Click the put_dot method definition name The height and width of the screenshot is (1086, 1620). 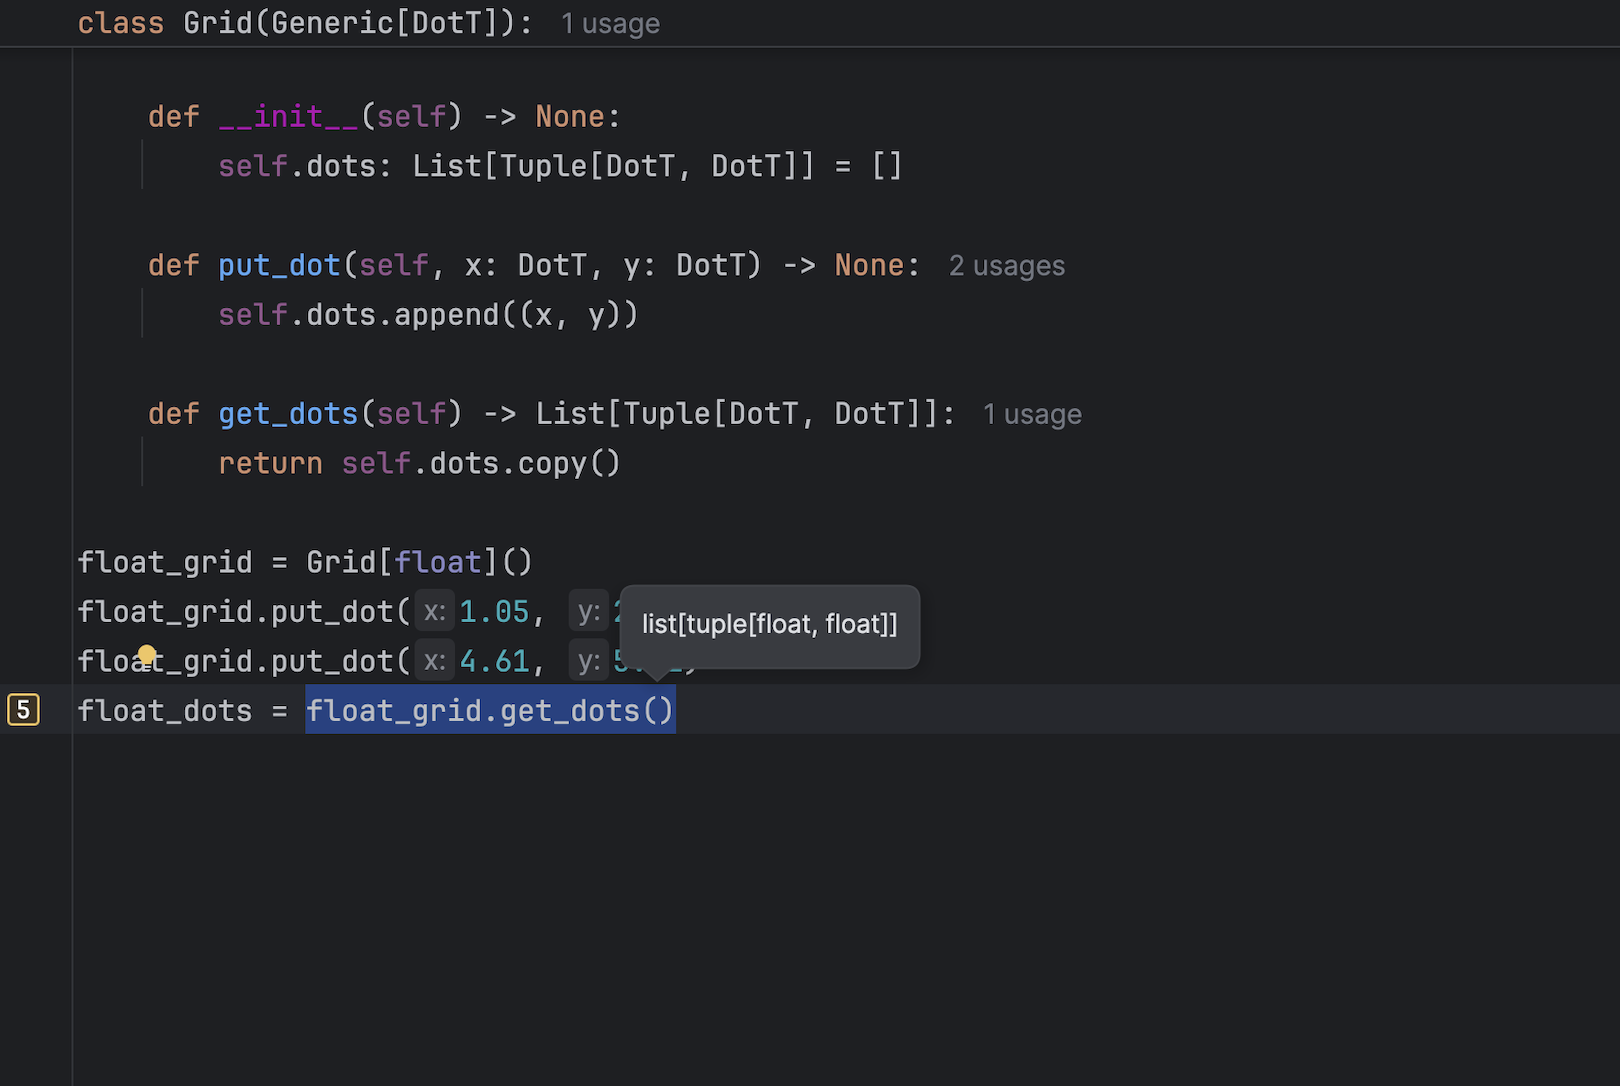[280, 265]
